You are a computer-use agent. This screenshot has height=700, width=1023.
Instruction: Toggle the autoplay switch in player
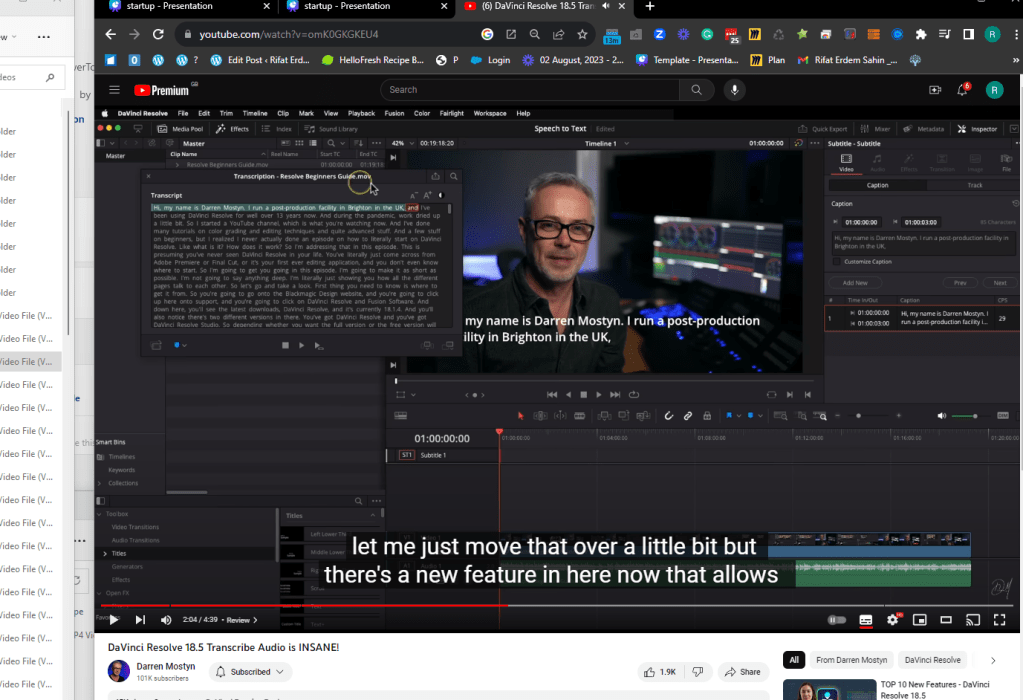click(837, 620)
